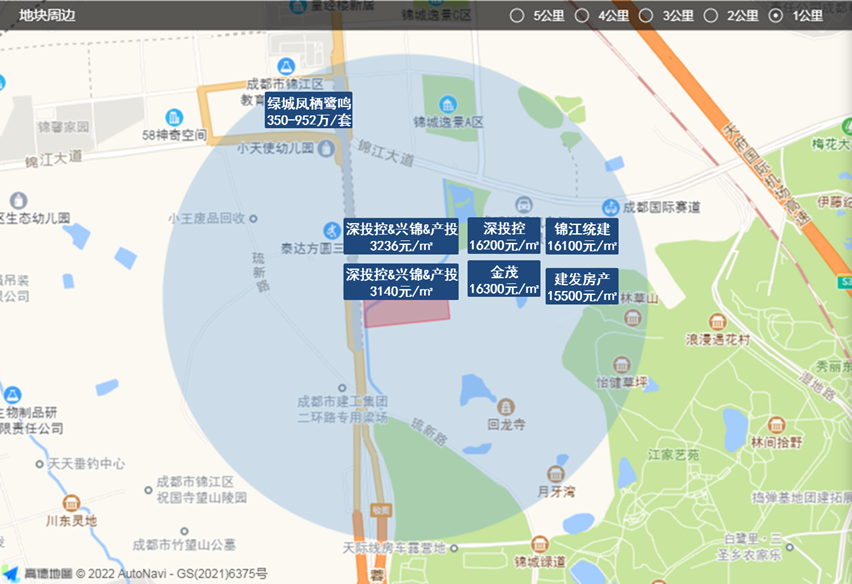Click the 锦城逸景A区 residence icon
The width and height of the screenshot is (852, 584).
point(448,104)
